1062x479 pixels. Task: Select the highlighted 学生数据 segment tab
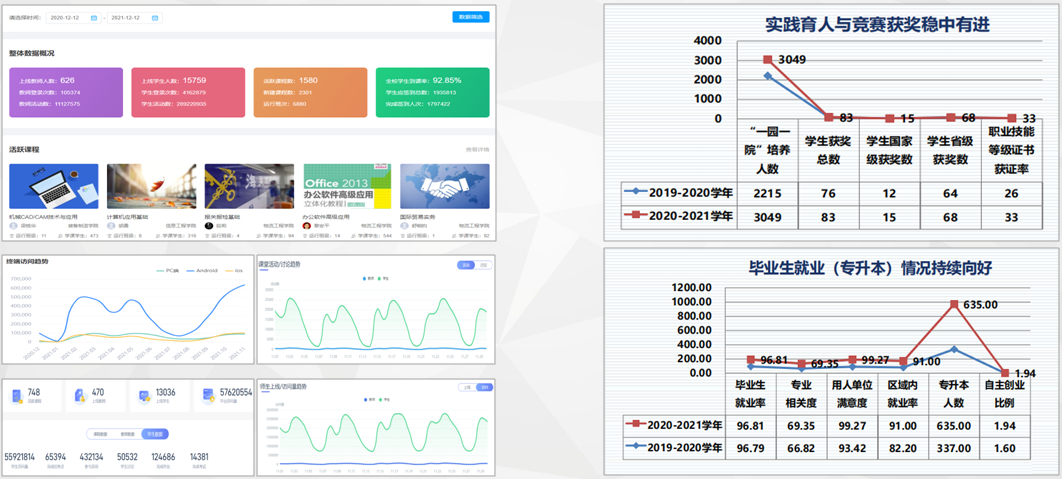click(157, 435)
